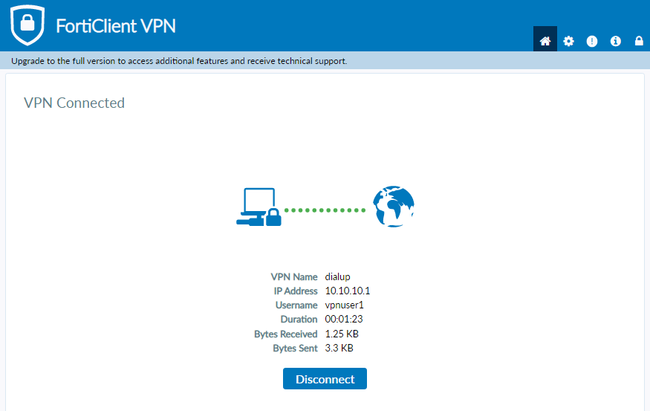Click the duration value 00:01:23
This screenshot has height=411, width=650.
(x=345, y=319)
